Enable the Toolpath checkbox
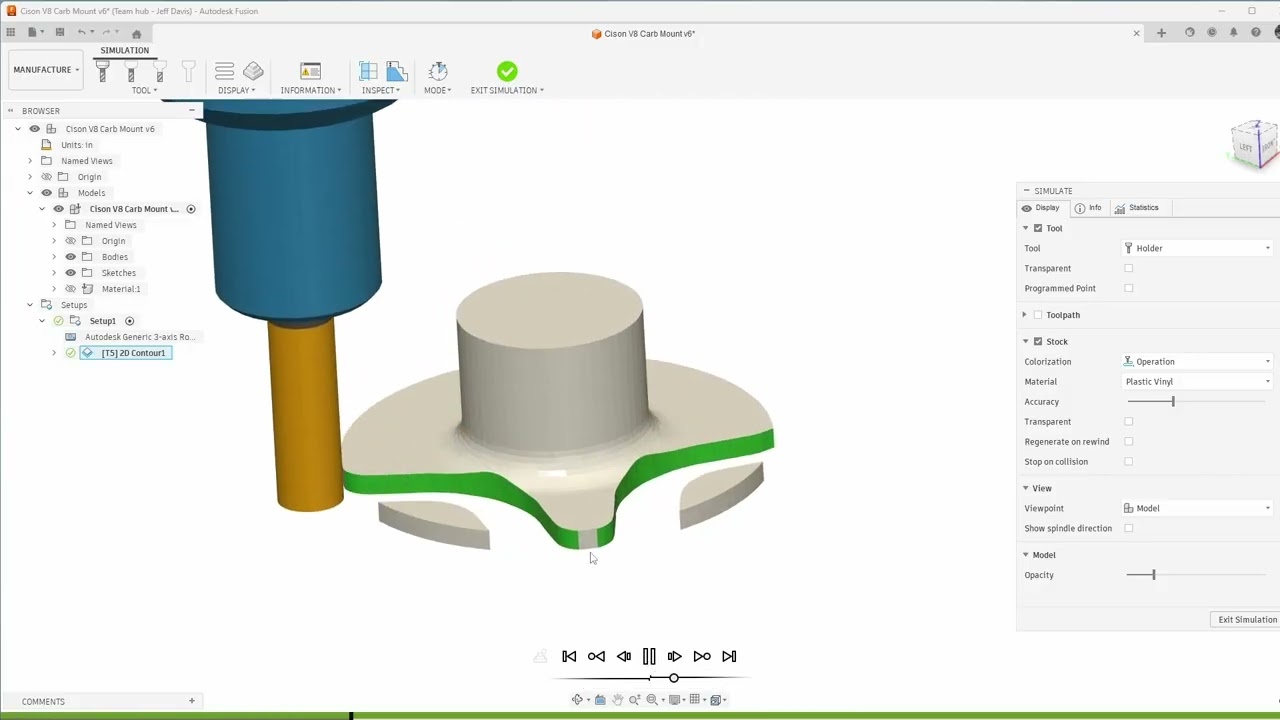The width and height of the screenshot is (1280, 720). tap(1038, 315)
